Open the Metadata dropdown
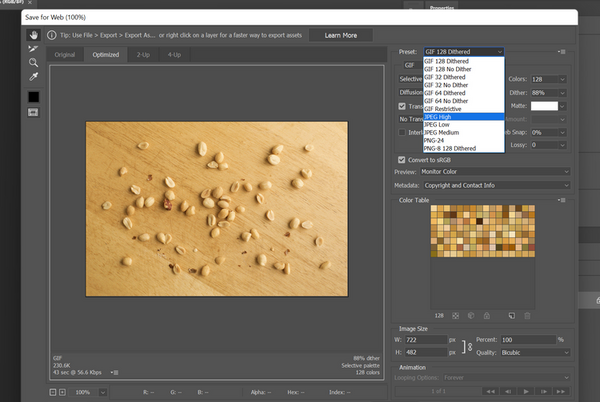The height and width of the screenshot is (402, 600). point(497,186)
